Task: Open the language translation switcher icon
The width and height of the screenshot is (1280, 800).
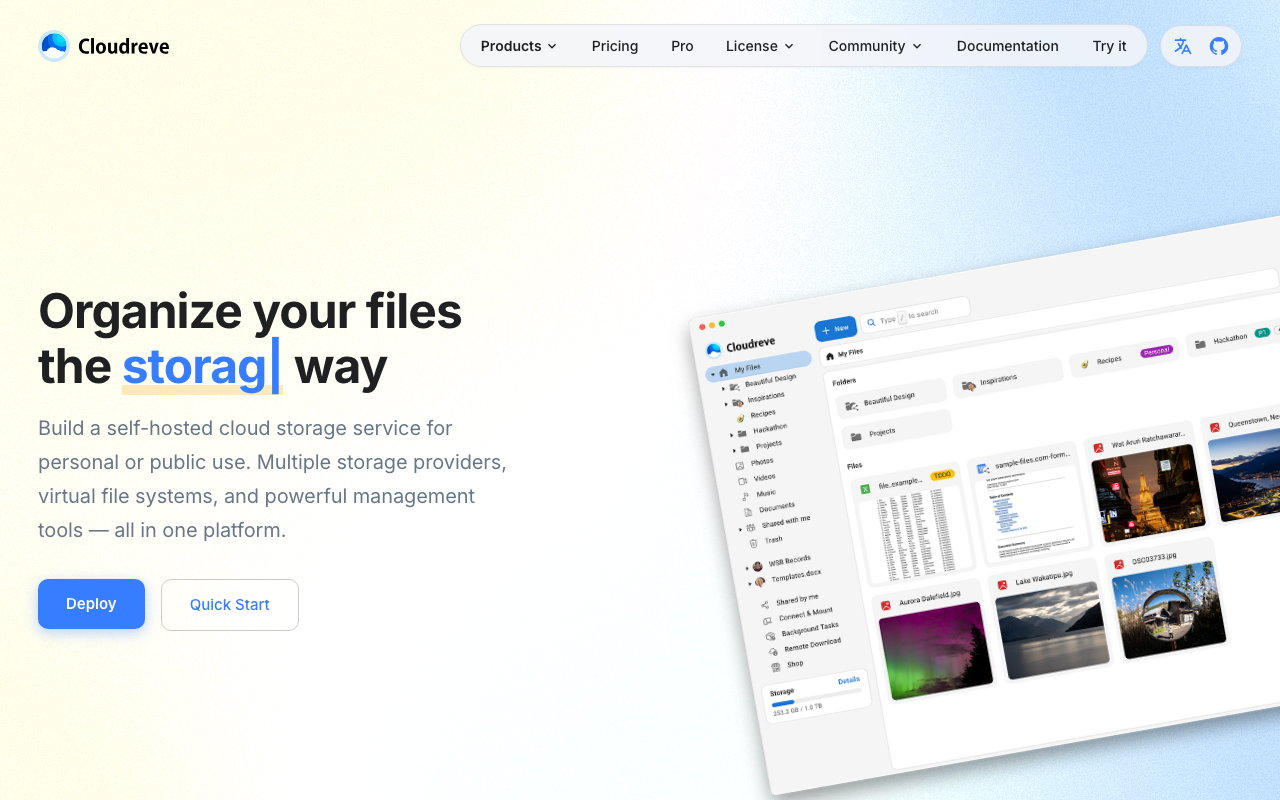Action: (1183, 46)
